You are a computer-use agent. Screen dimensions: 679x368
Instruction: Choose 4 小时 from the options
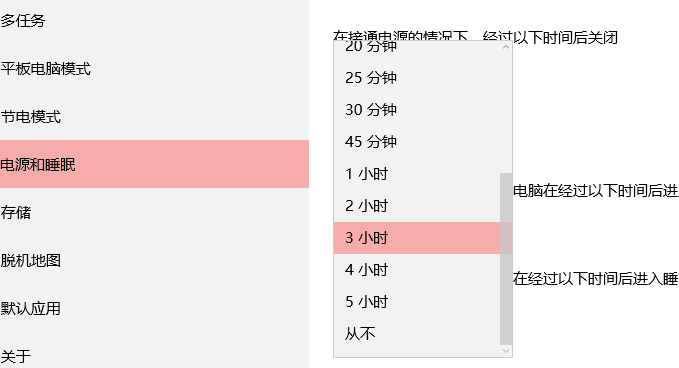pyautogui.click(x=417, y=270)
